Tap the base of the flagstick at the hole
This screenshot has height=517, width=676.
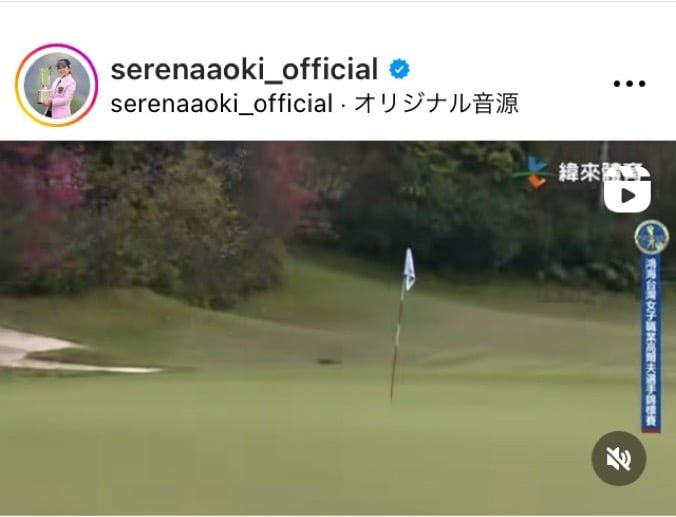tap(391, 397)
